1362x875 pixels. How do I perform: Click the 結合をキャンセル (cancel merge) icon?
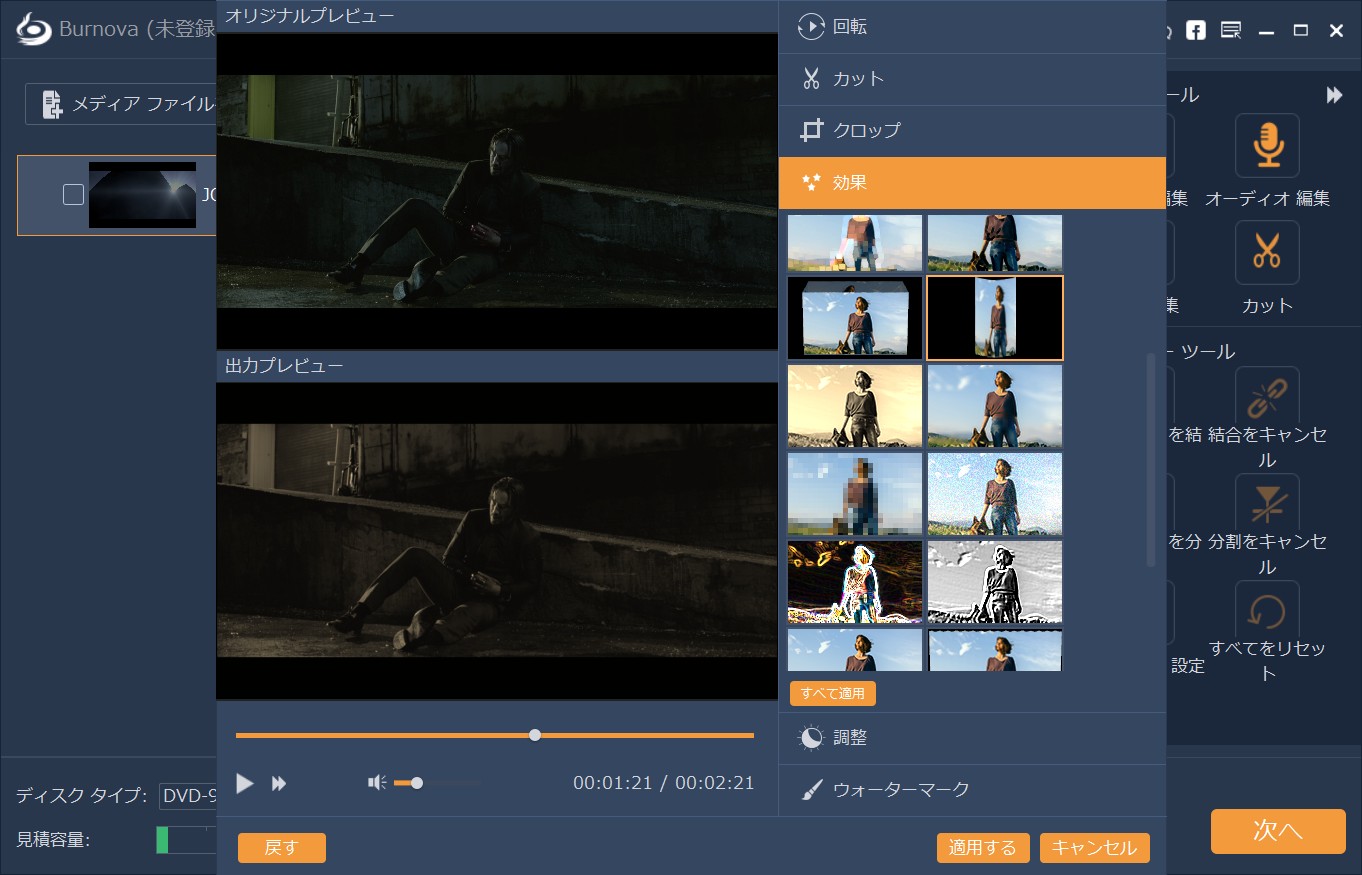pos(1267,394)
